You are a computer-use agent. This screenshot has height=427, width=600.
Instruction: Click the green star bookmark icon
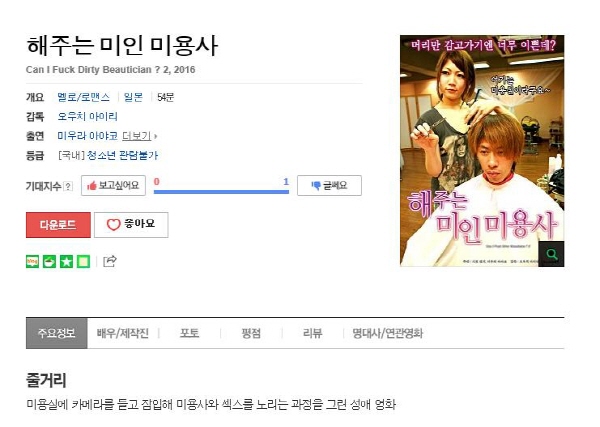[x=66, y=261]
